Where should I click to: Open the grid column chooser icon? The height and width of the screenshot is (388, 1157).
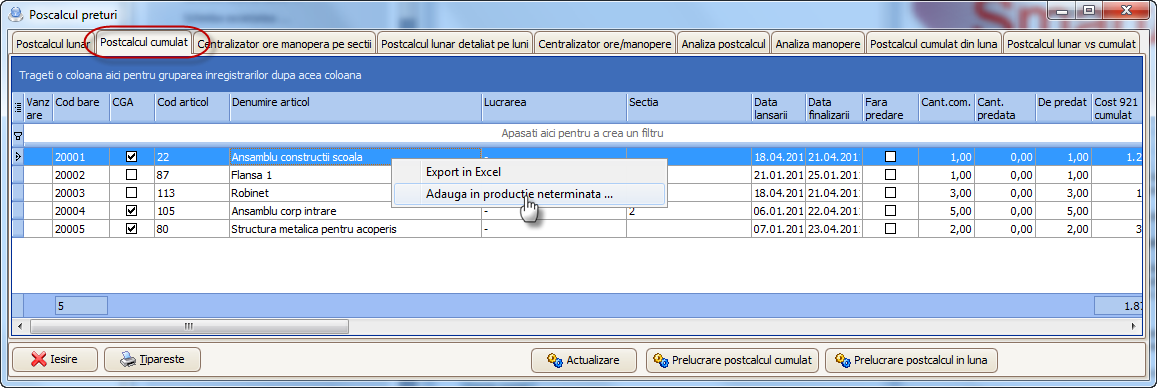pyautogui.click(x=18, y=107)
